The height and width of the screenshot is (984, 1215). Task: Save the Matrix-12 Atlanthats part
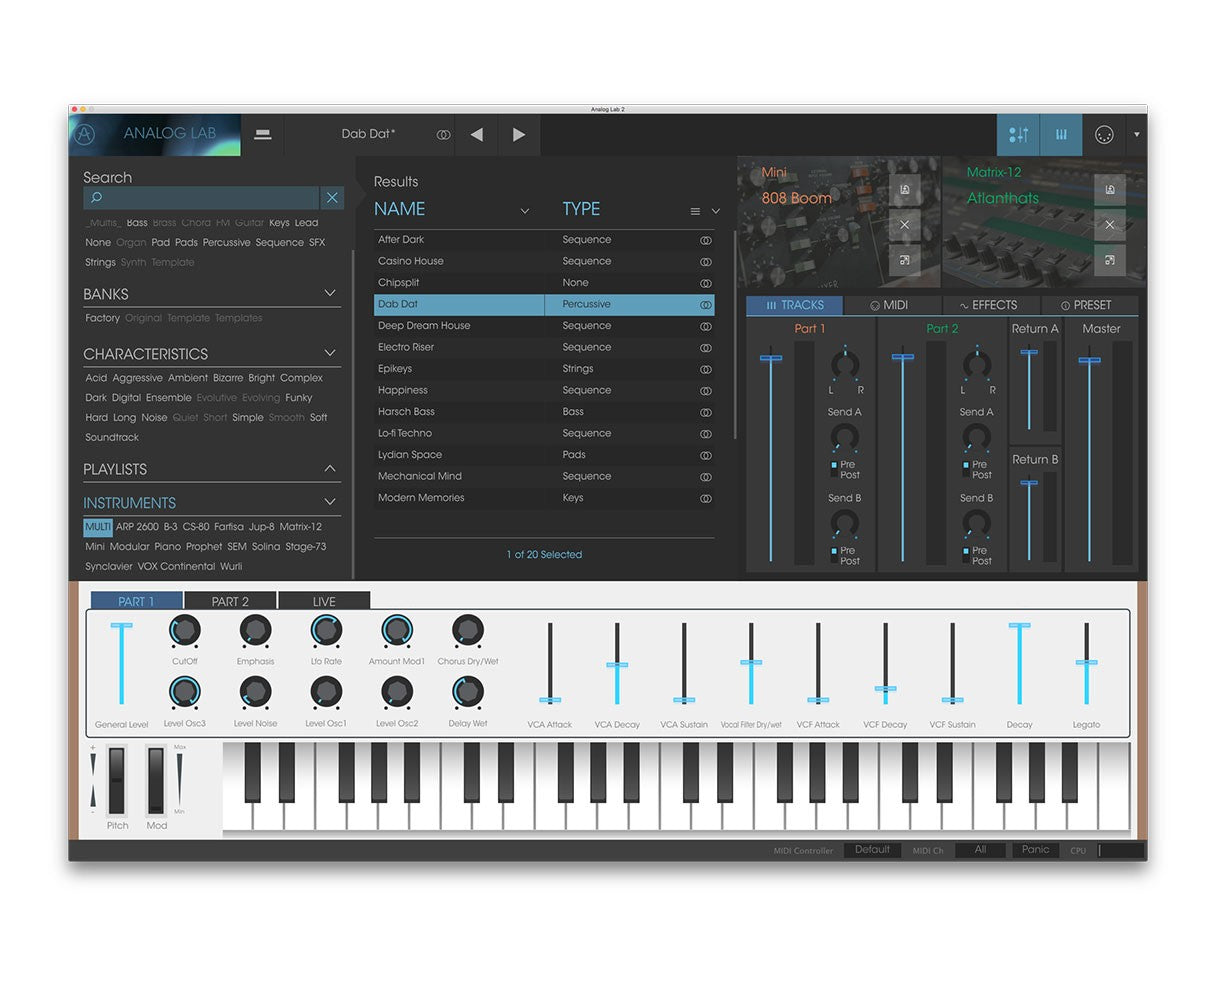point(1109,190)
